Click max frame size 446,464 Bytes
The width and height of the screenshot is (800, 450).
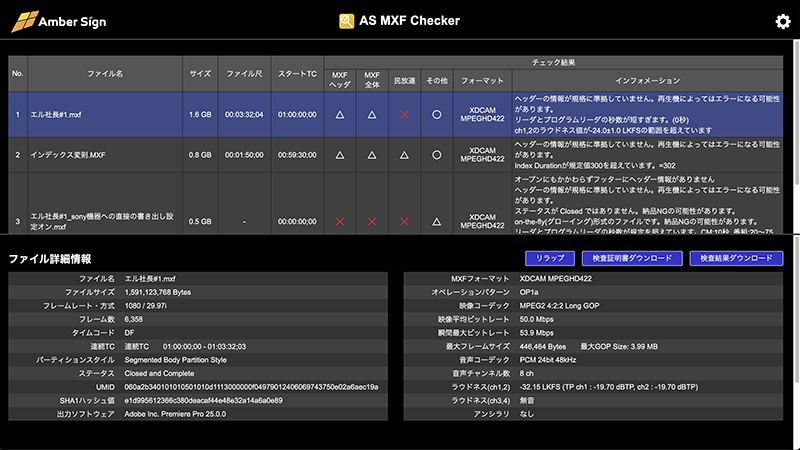pos(543,346)
